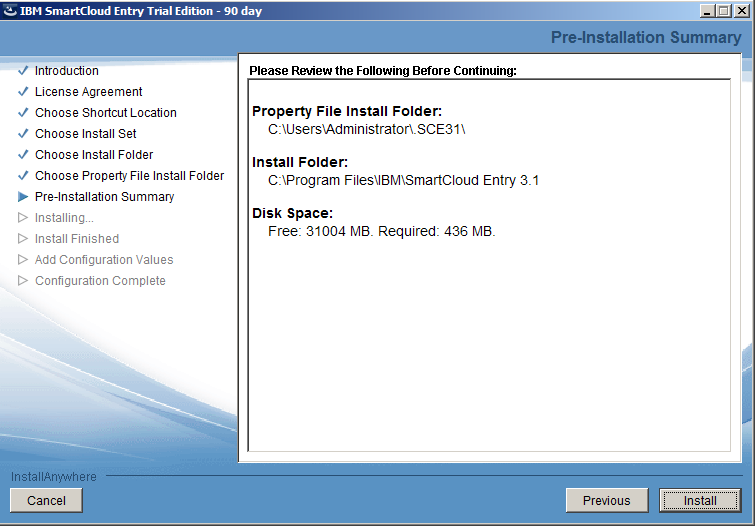
Task: Click the IBM SmartCloud title bar icon
Action: [10, 11]
